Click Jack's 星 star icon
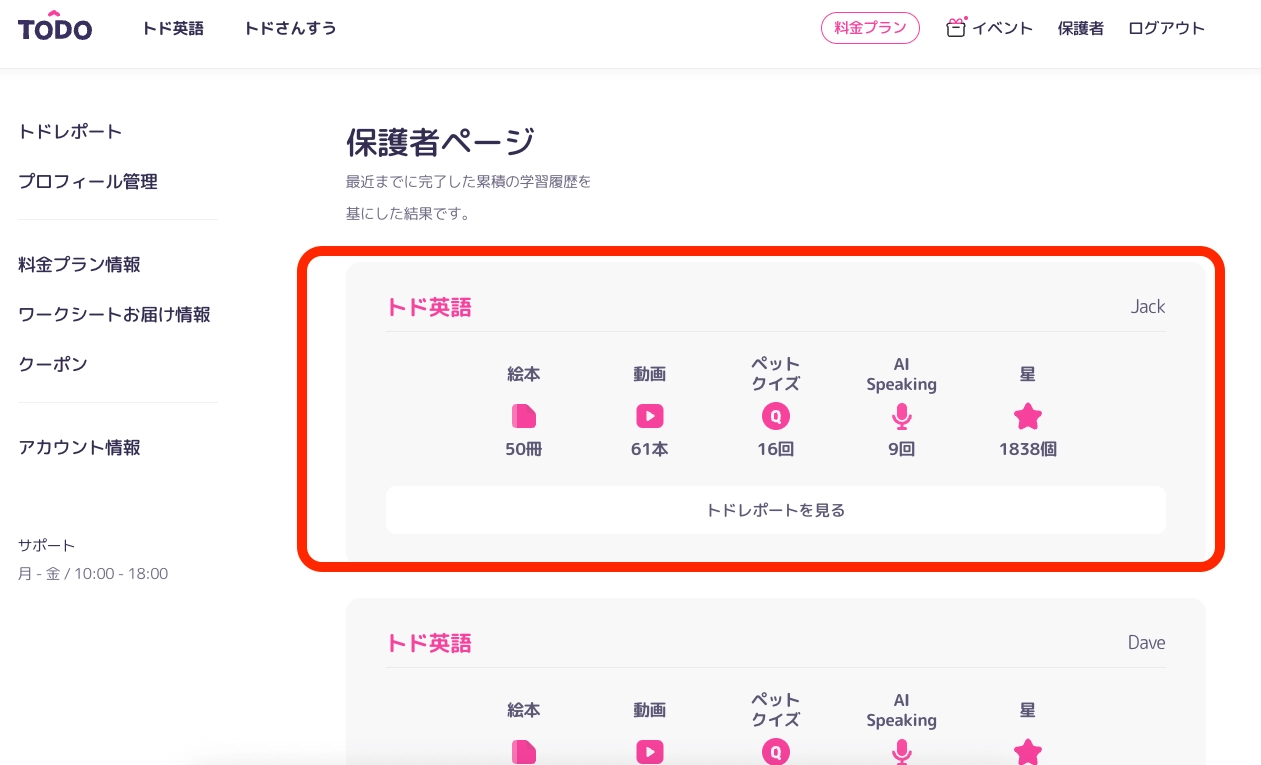The height and width of the screenshot is (765, 1261). (x=1028, y=416)
